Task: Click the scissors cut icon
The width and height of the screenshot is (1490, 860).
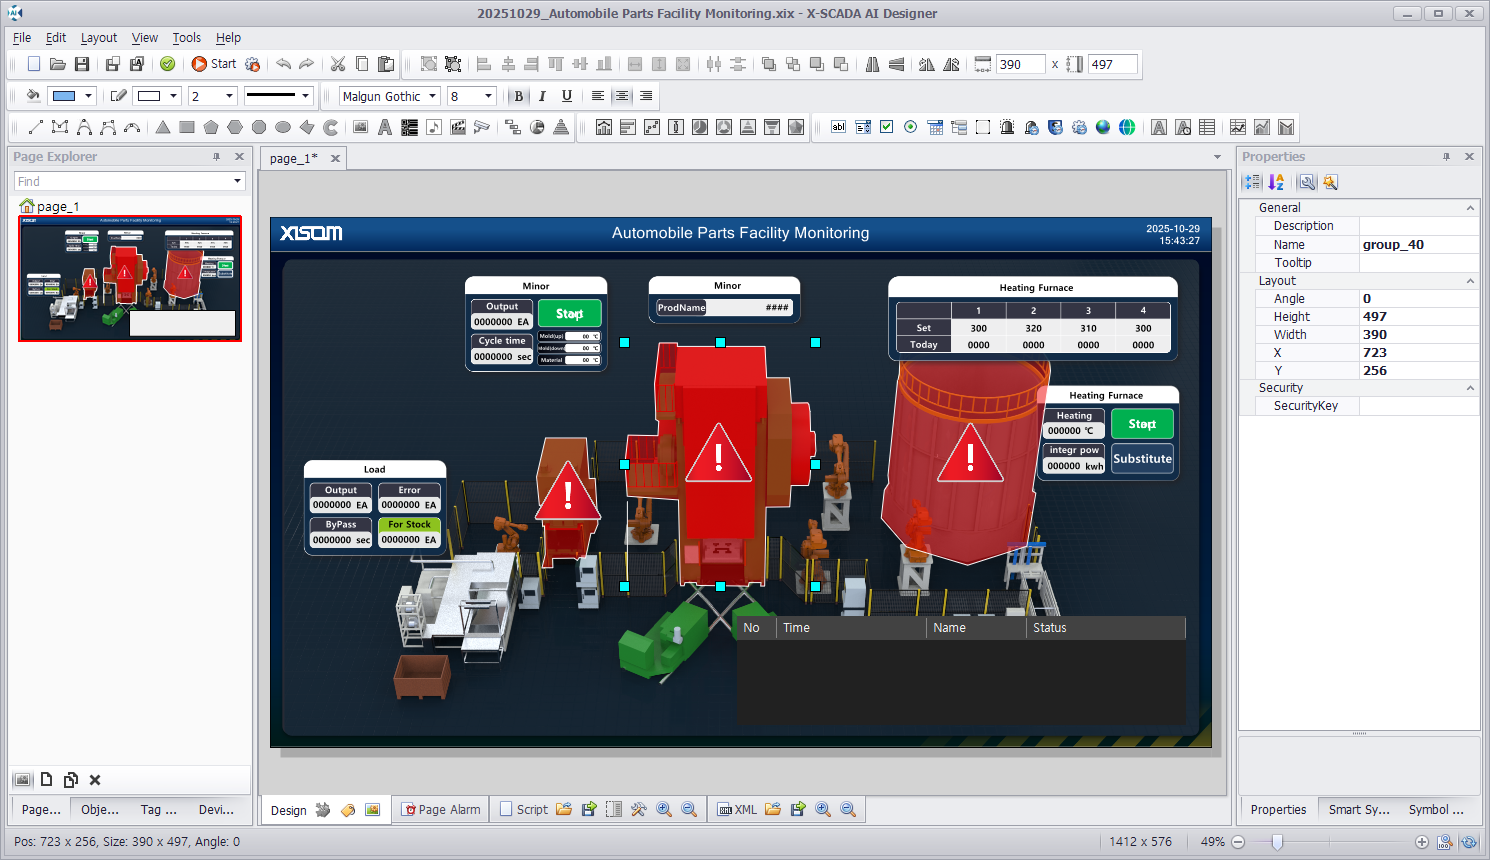Action: (338, 64)
